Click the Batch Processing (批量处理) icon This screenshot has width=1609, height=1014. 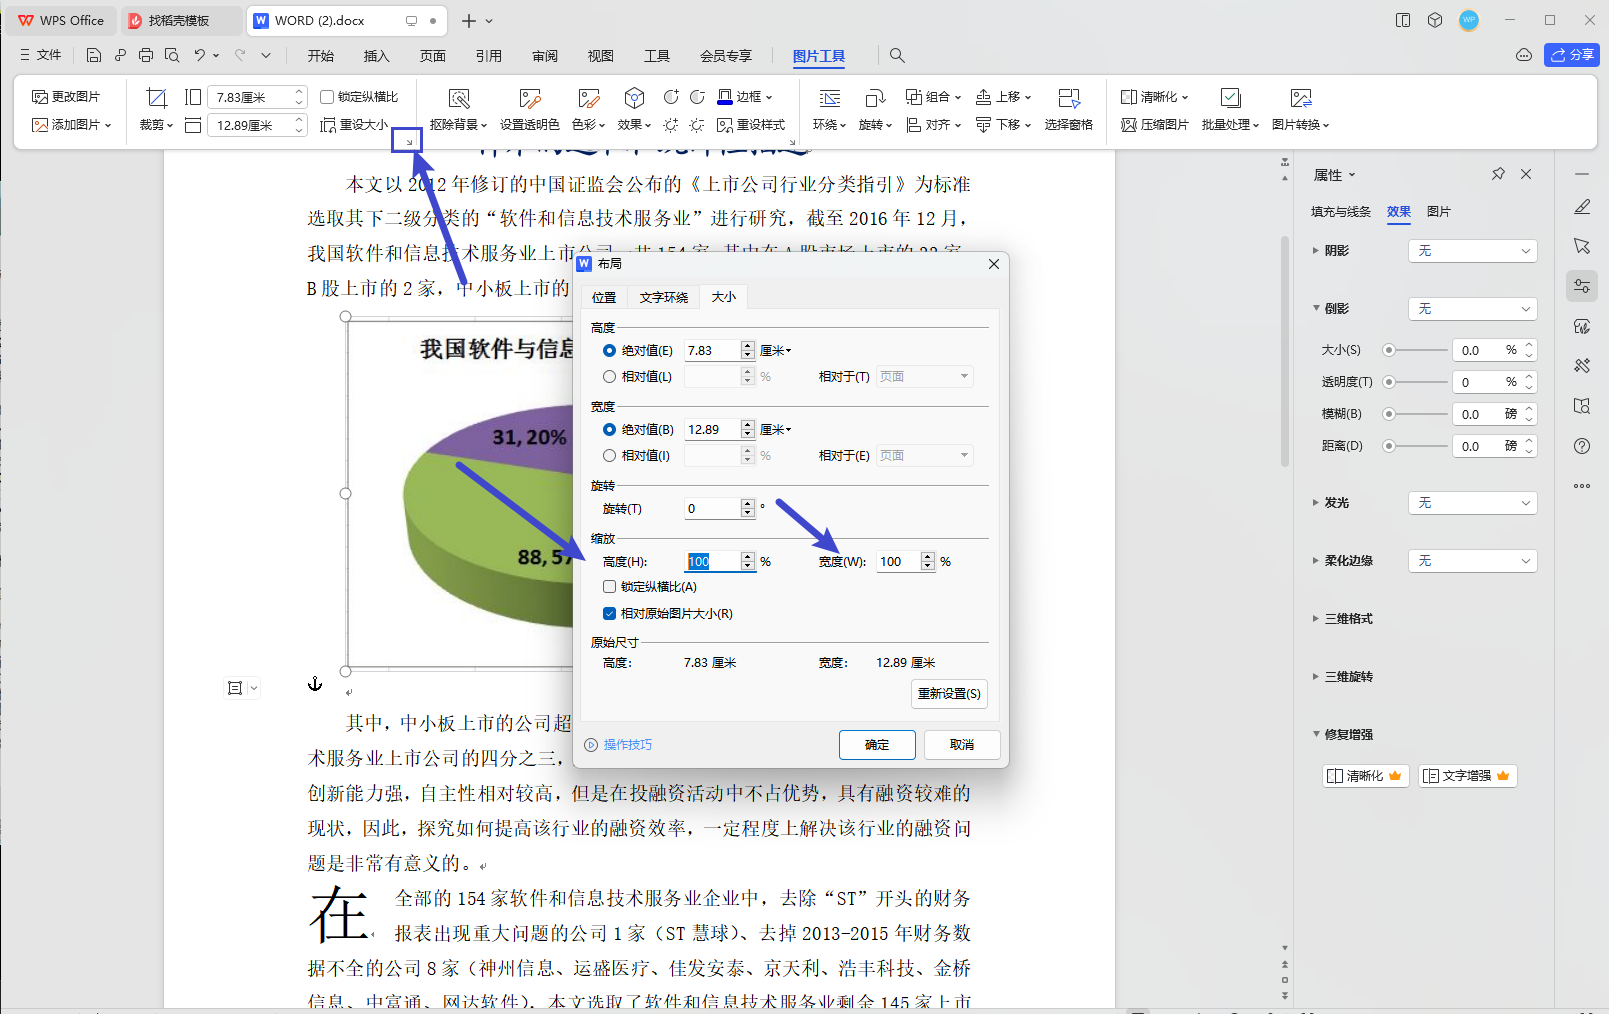pyautogui.click(x=1231, y=98)
